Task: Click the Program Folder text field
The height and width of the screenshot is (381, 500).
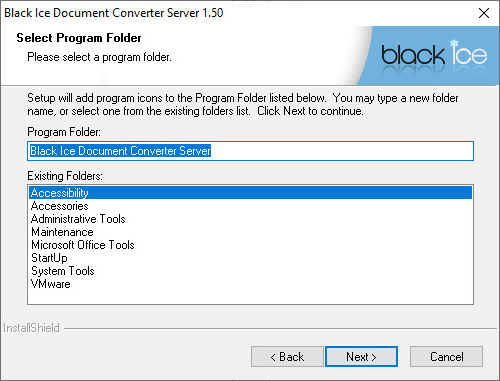Action: 250,151
